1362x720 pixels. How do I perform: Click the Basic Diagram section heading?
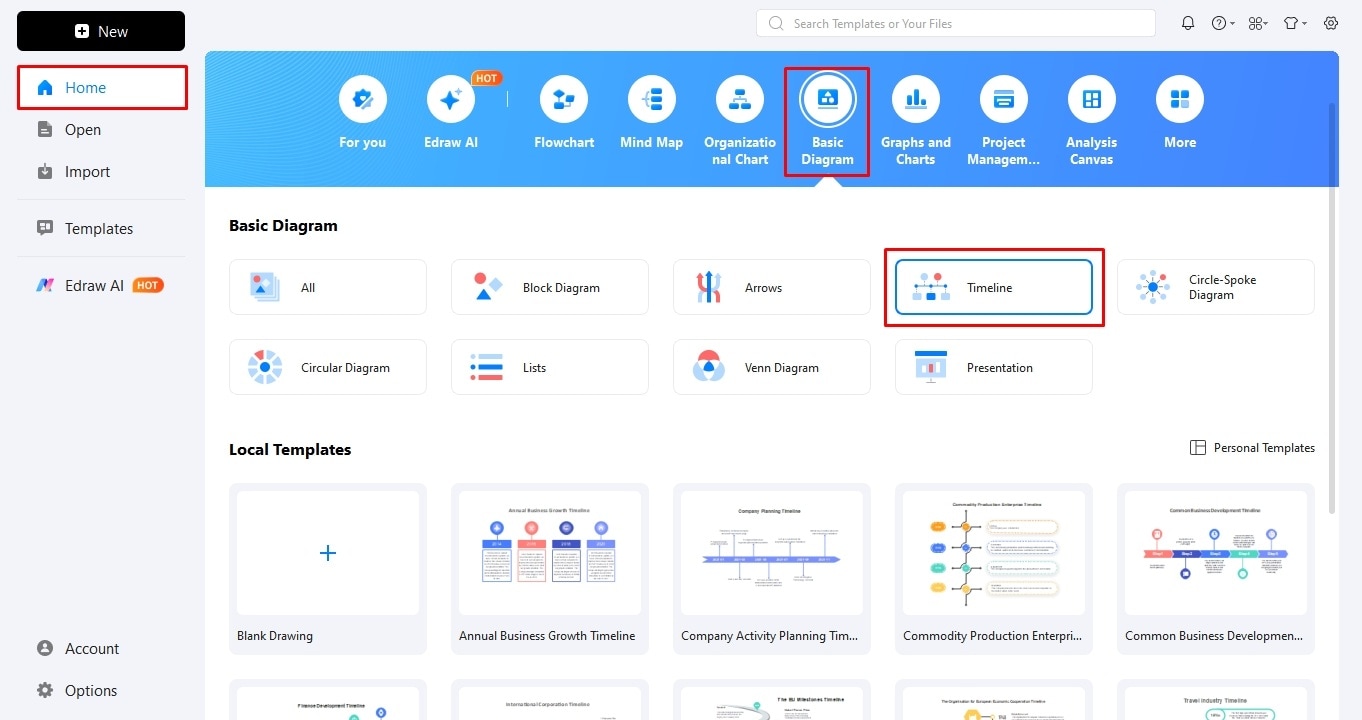click(283, 226)
